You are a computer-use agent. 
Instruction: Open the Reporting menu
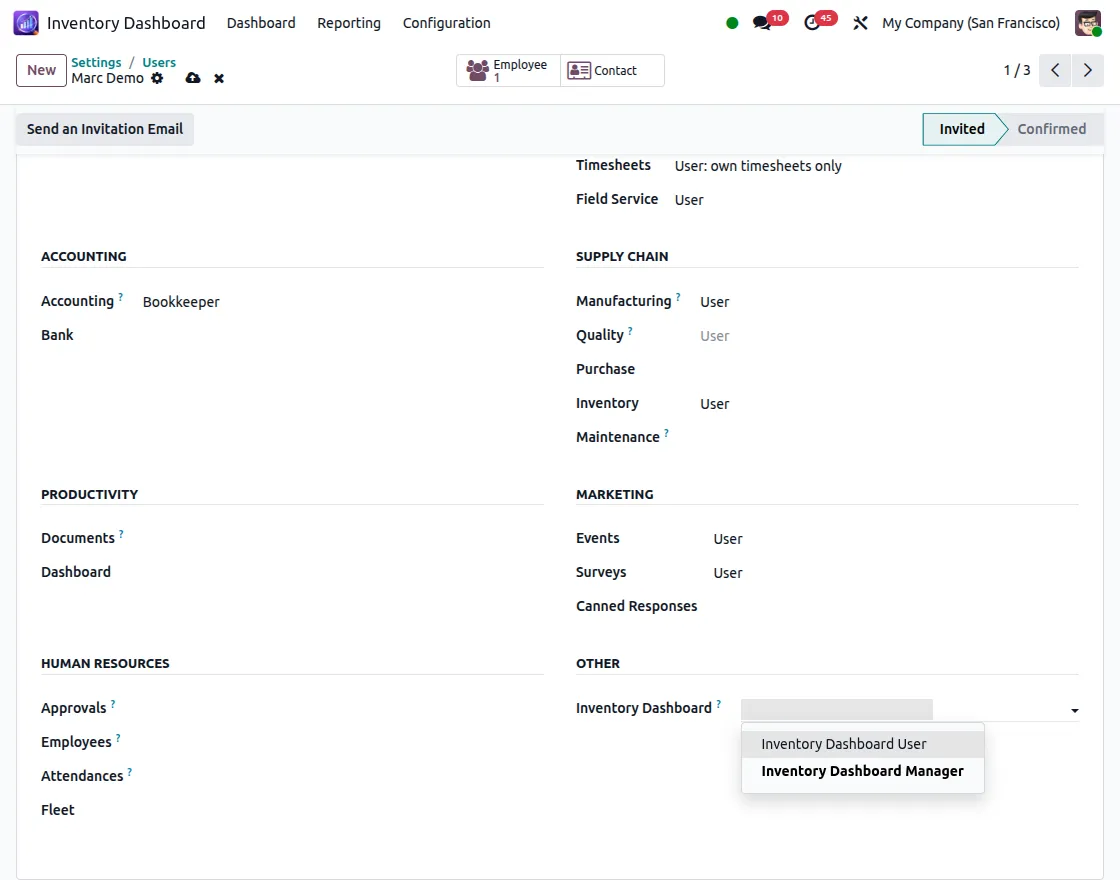[x=348, y=22]
